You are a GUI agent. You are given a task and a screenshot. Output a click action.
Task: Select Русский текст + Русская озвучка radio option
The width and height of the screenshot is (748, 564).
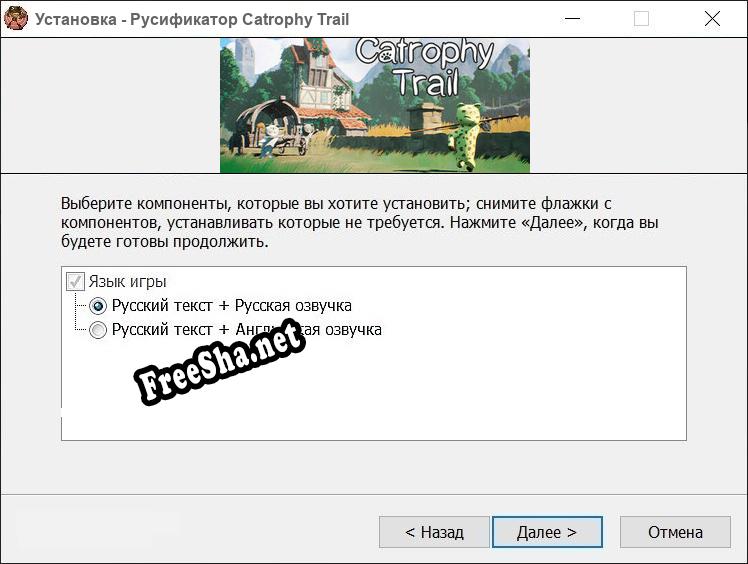coord(98,306)
